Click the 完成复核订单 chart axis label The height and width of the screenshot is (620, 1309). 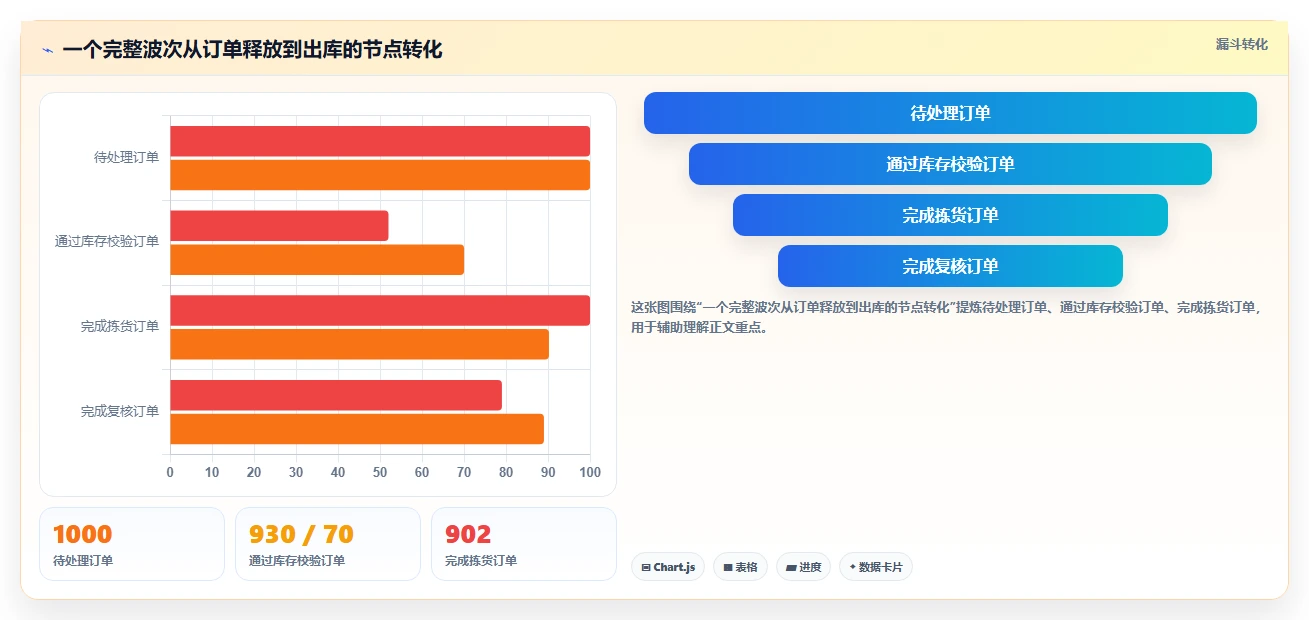tap(120, 412)
